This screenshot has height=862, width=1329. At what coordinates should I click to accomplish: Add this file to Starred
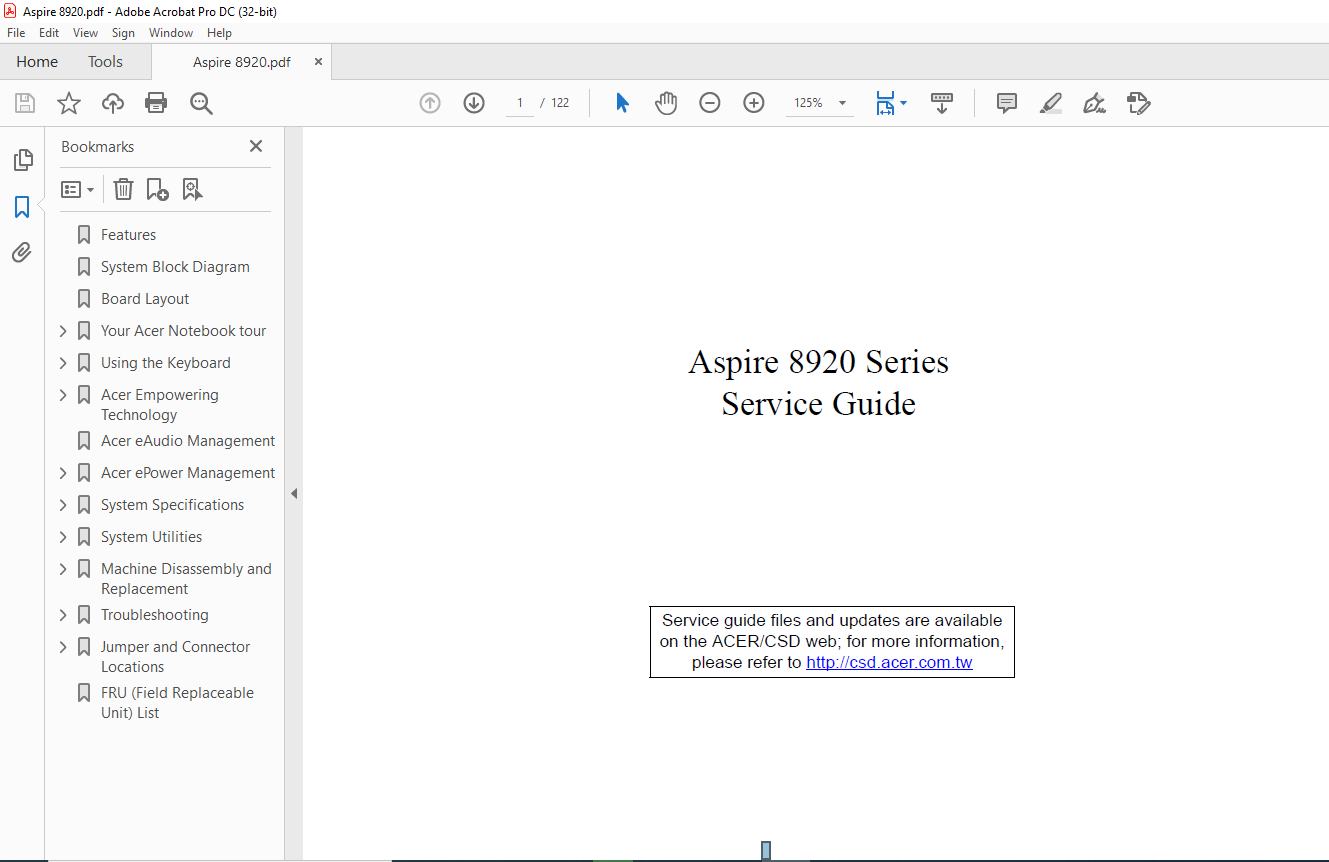point(69,103)
